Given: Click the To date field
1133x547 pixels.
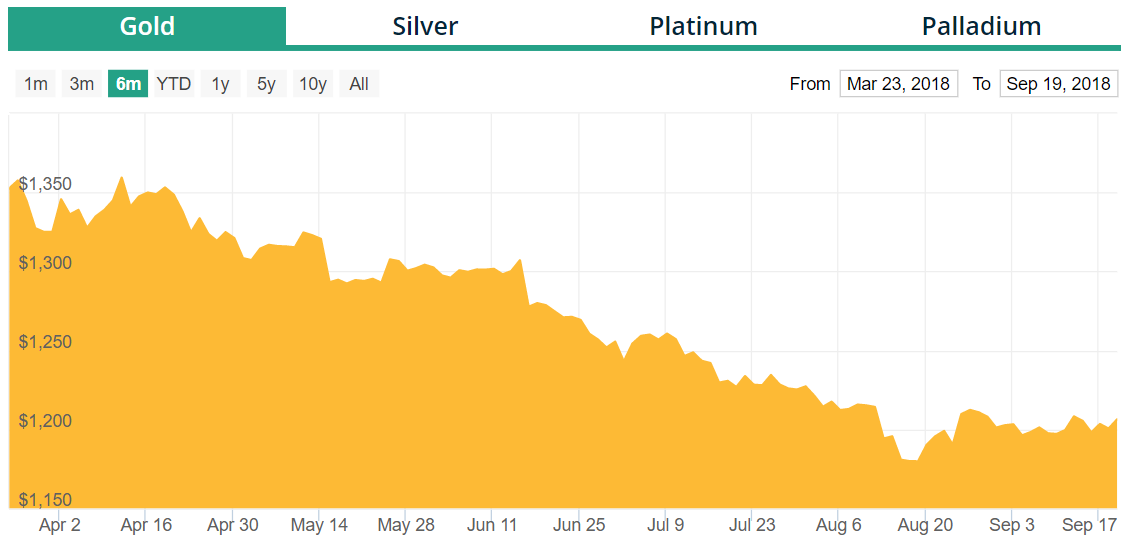Looking at the screenshot, I should click(1058, 84).
